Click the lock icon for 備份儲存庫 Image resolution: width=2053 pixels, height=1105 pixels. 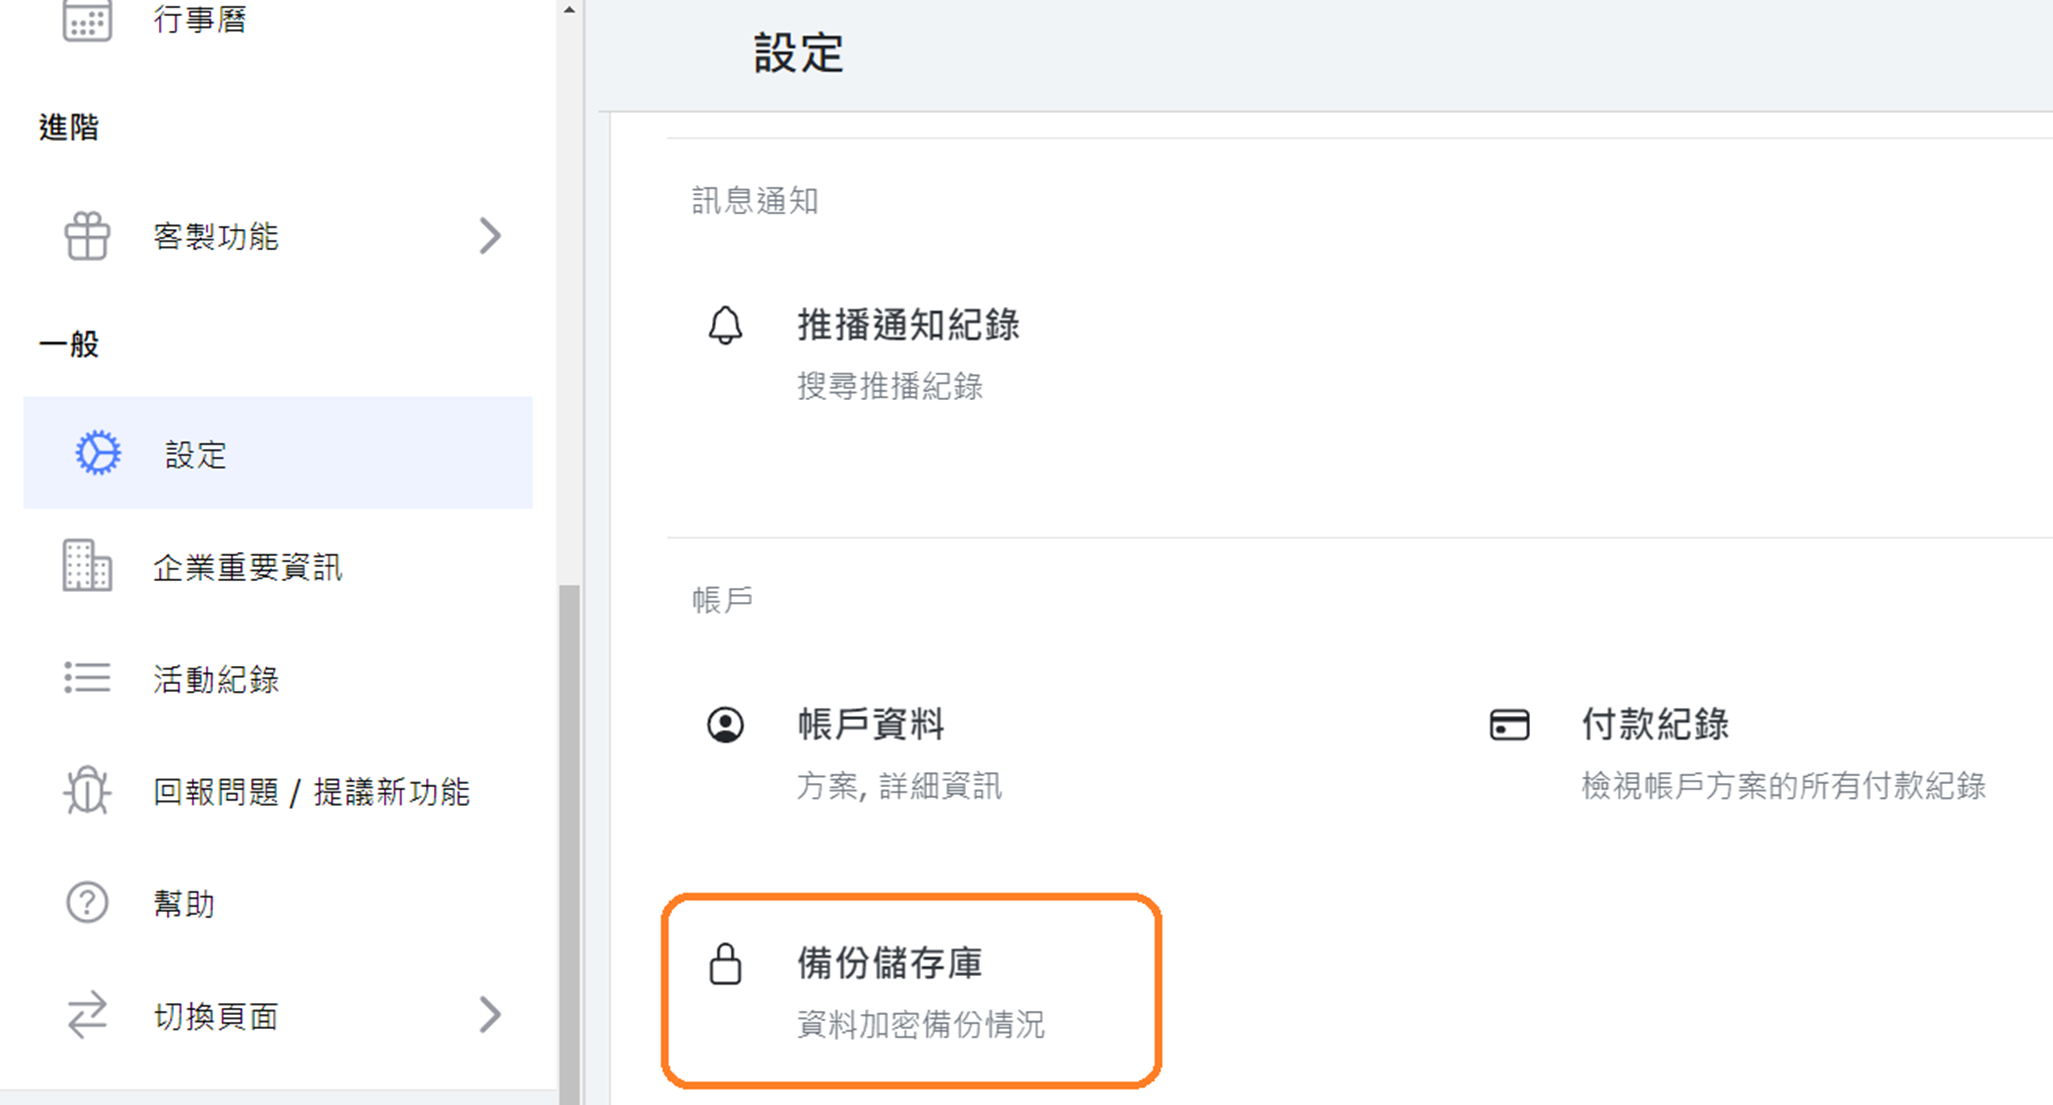click(x=725, y=964)
